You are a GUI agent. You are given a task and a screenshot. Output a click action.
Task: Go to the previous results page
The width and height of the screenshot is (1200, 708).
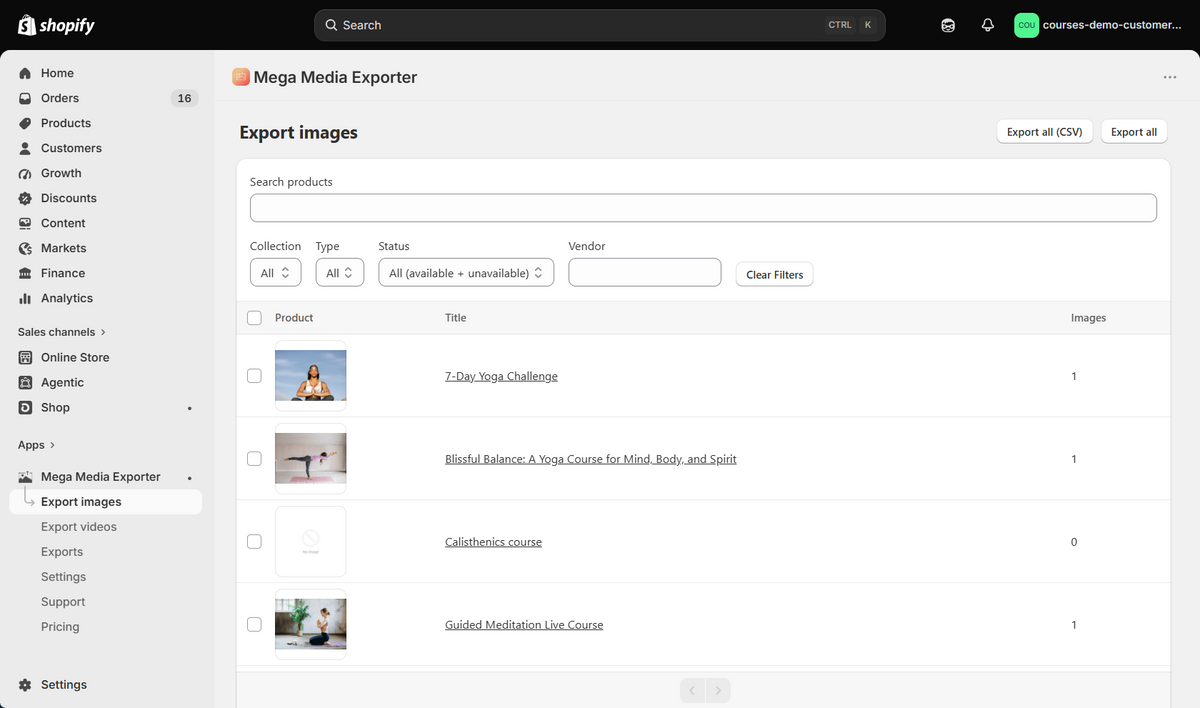(x=692, y=690)
